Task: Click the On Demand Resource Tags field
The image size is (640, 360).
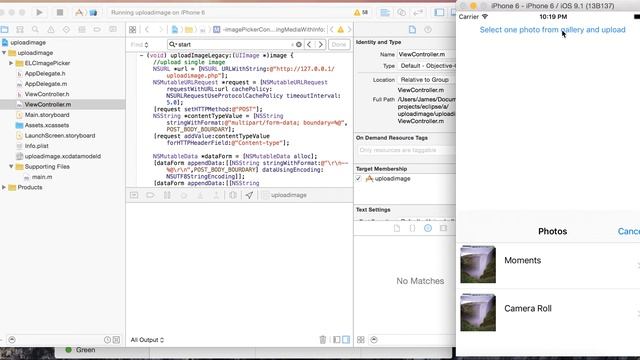Action: pyautogui.click(x=406, y=150)
